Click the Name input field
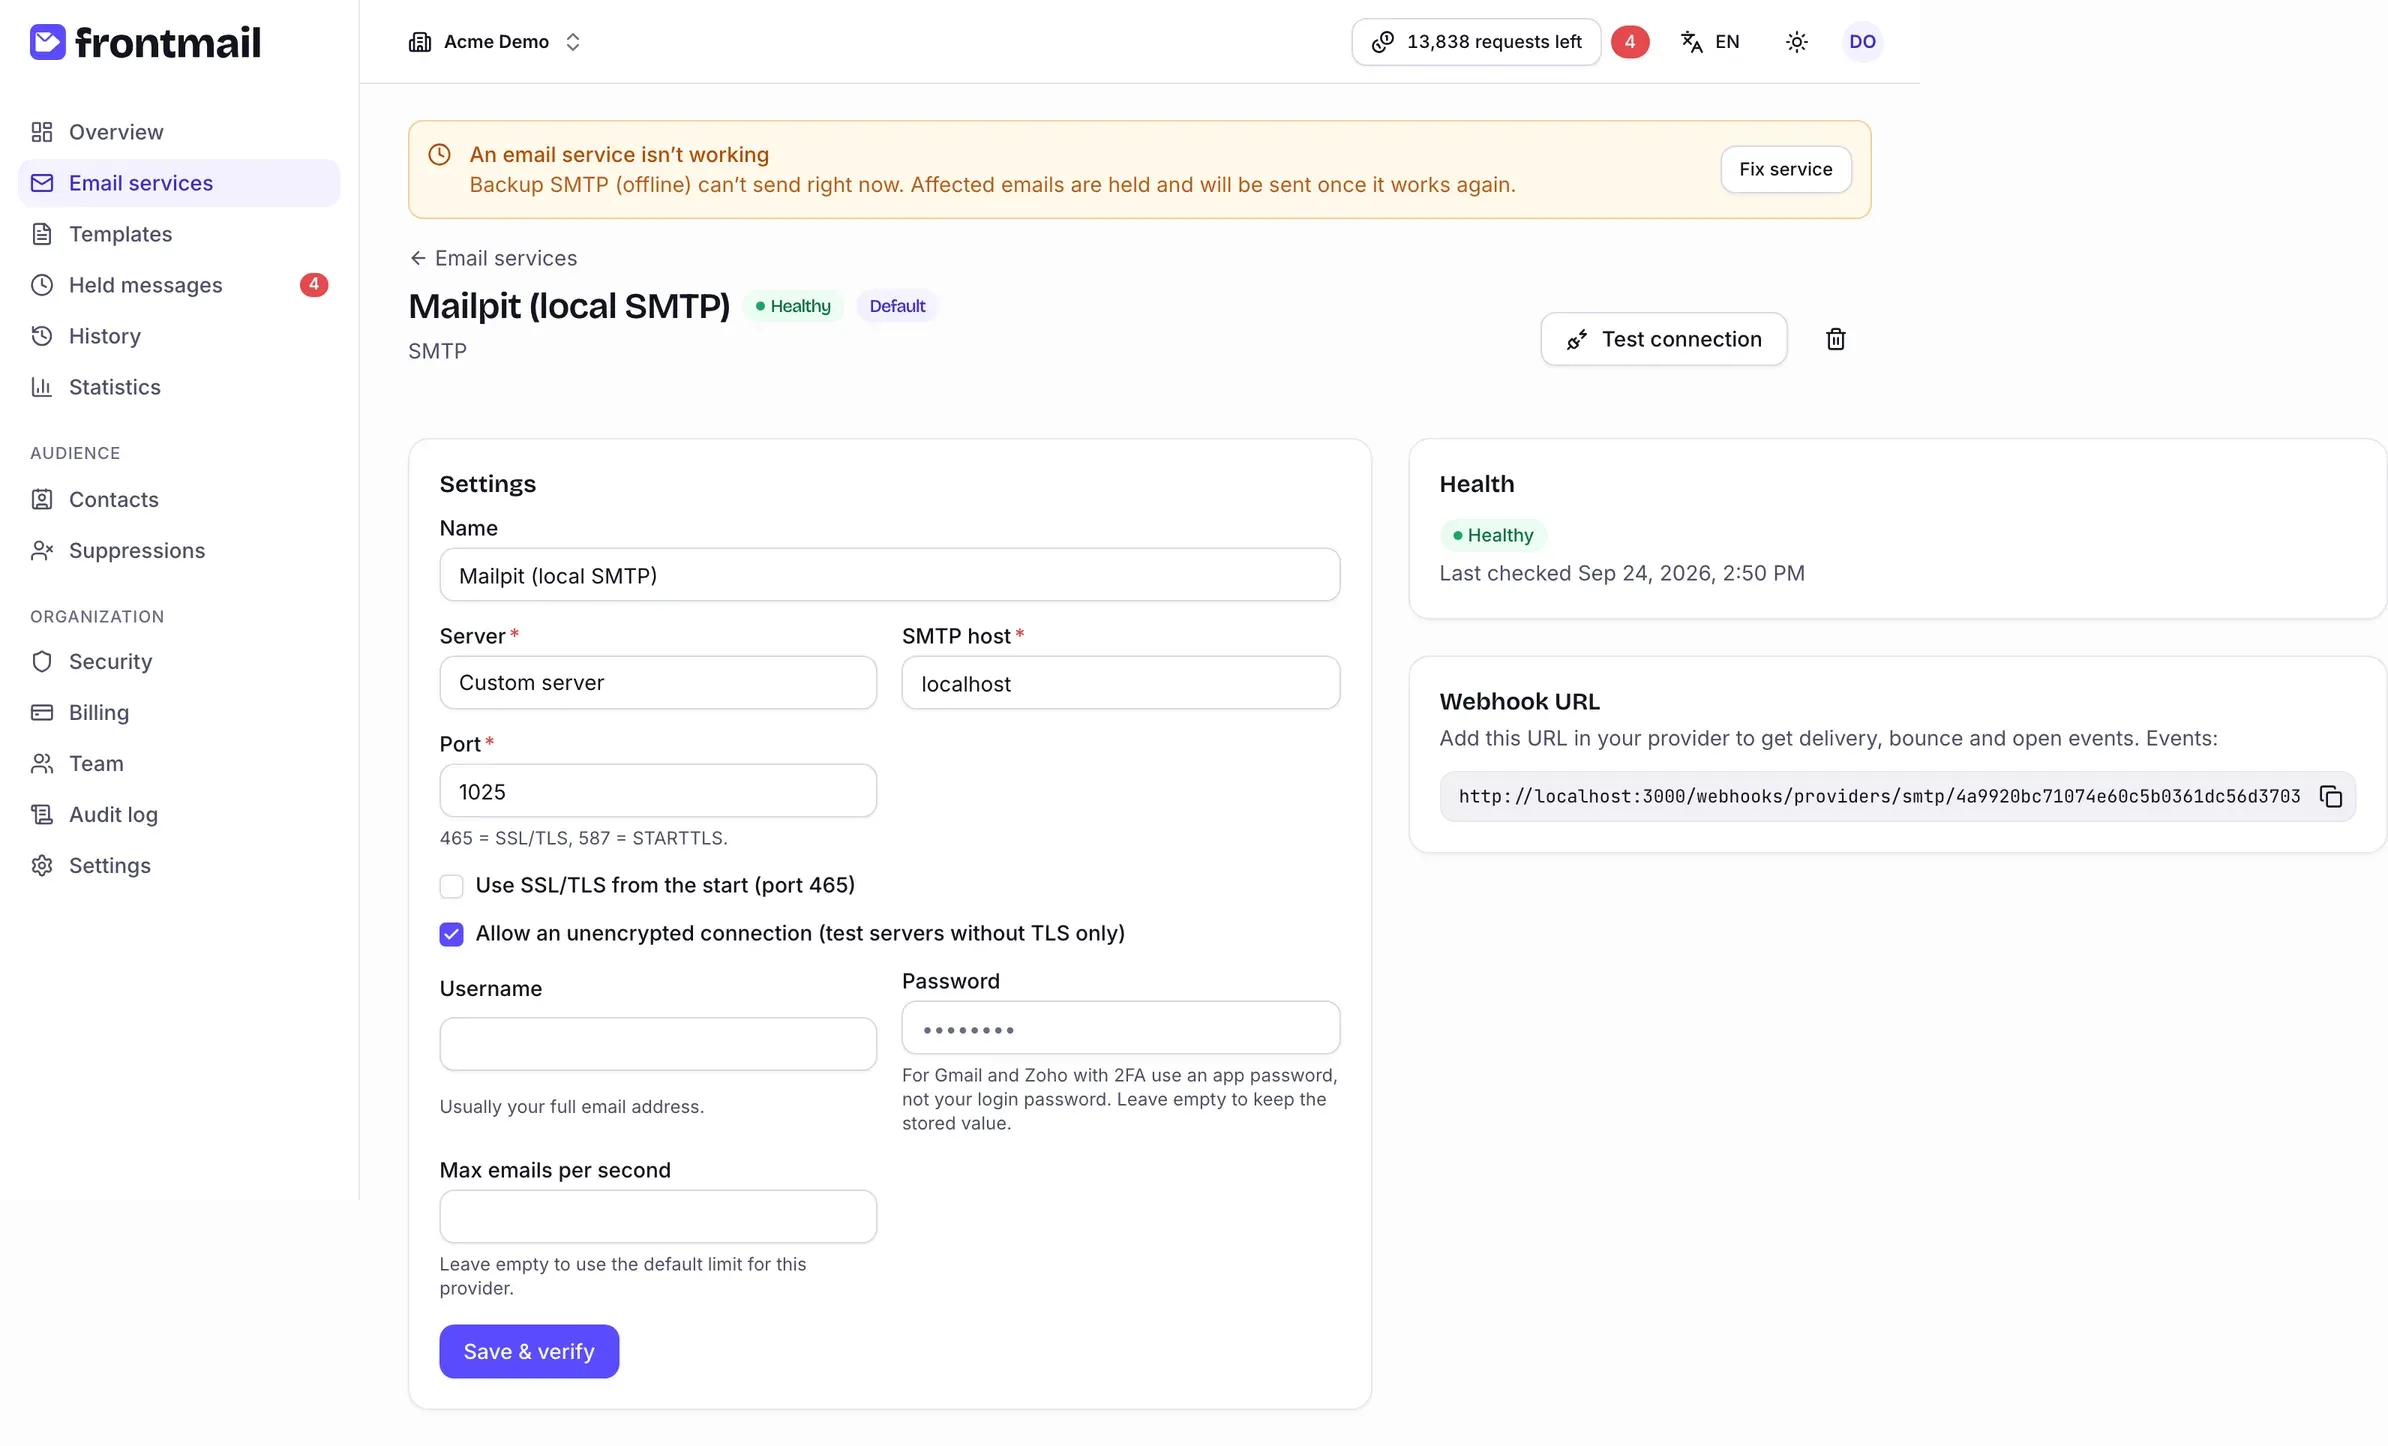The image size is (2388, 1446). click(x=890, y=575)
